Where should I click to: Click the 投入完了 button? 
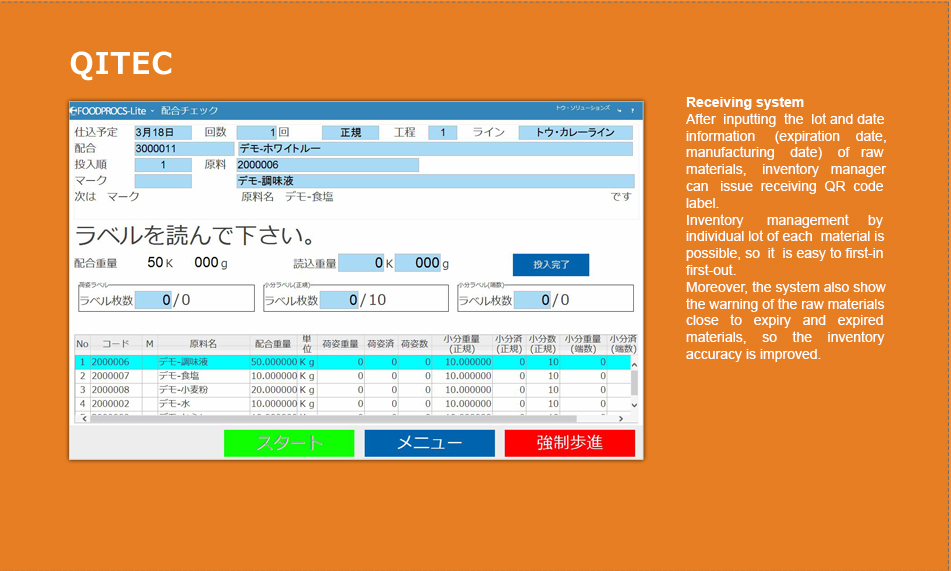tap(550, 264)
